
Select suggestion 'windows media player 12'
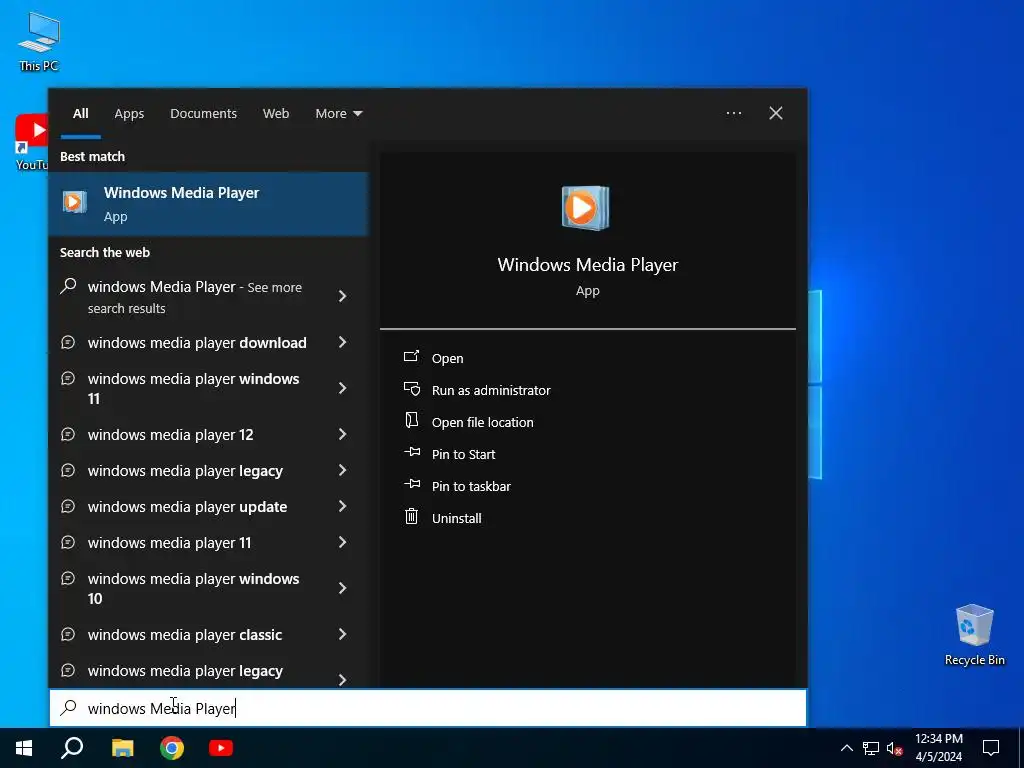click(x=170, y=434)
